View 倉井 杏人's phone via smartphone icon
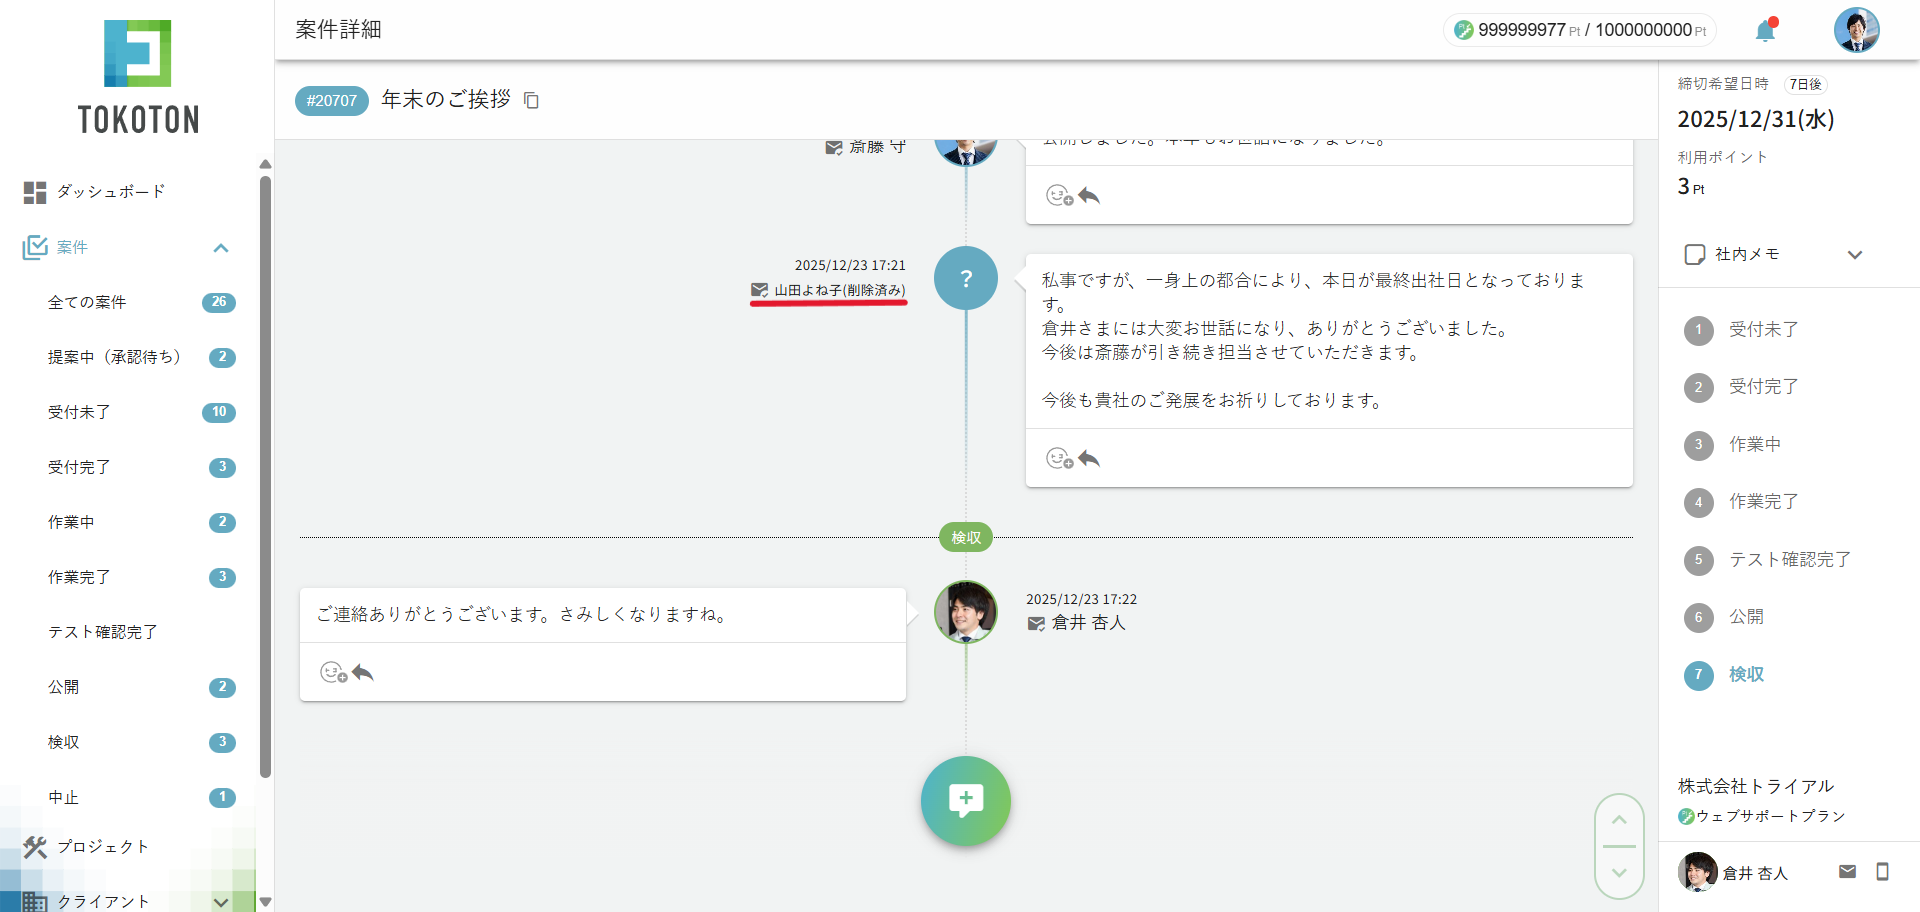This screenshot has height=912, width=1920. pyautogui.click(x=1884, y=871)
